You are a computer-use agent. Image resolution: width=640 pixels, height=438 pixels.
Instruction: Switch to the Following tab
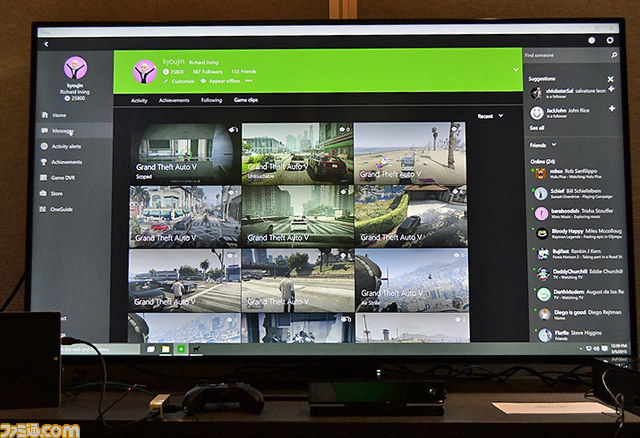[211, 100]
